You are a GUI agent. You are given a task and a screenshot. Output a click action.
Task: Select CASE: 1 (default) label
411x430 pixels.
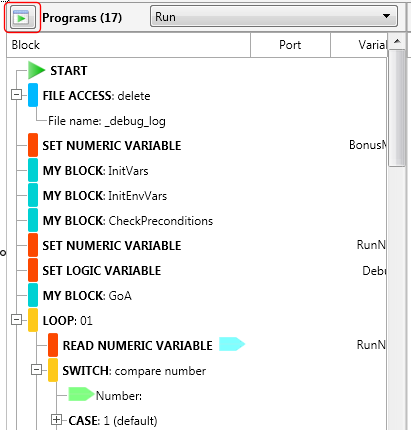[x=113, y=421]
